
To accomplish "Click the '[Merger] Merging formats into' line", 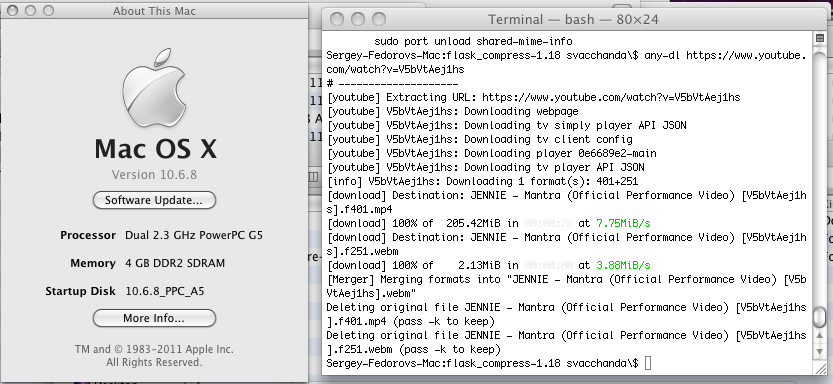I will tap(566, 279).
